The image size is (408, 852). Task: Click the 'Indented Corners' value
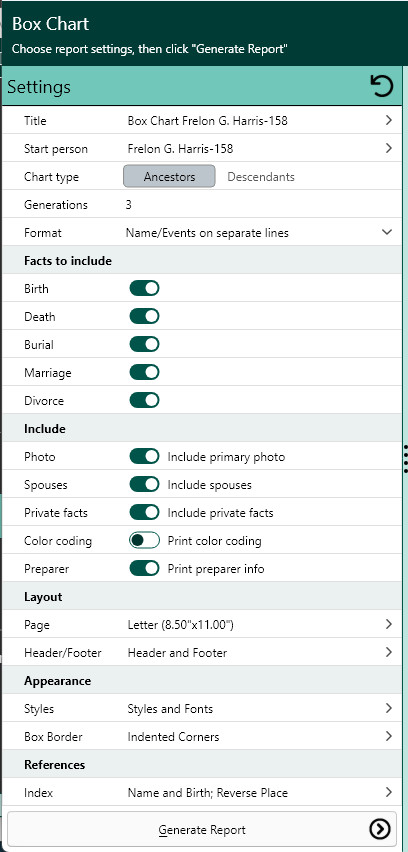173,737
